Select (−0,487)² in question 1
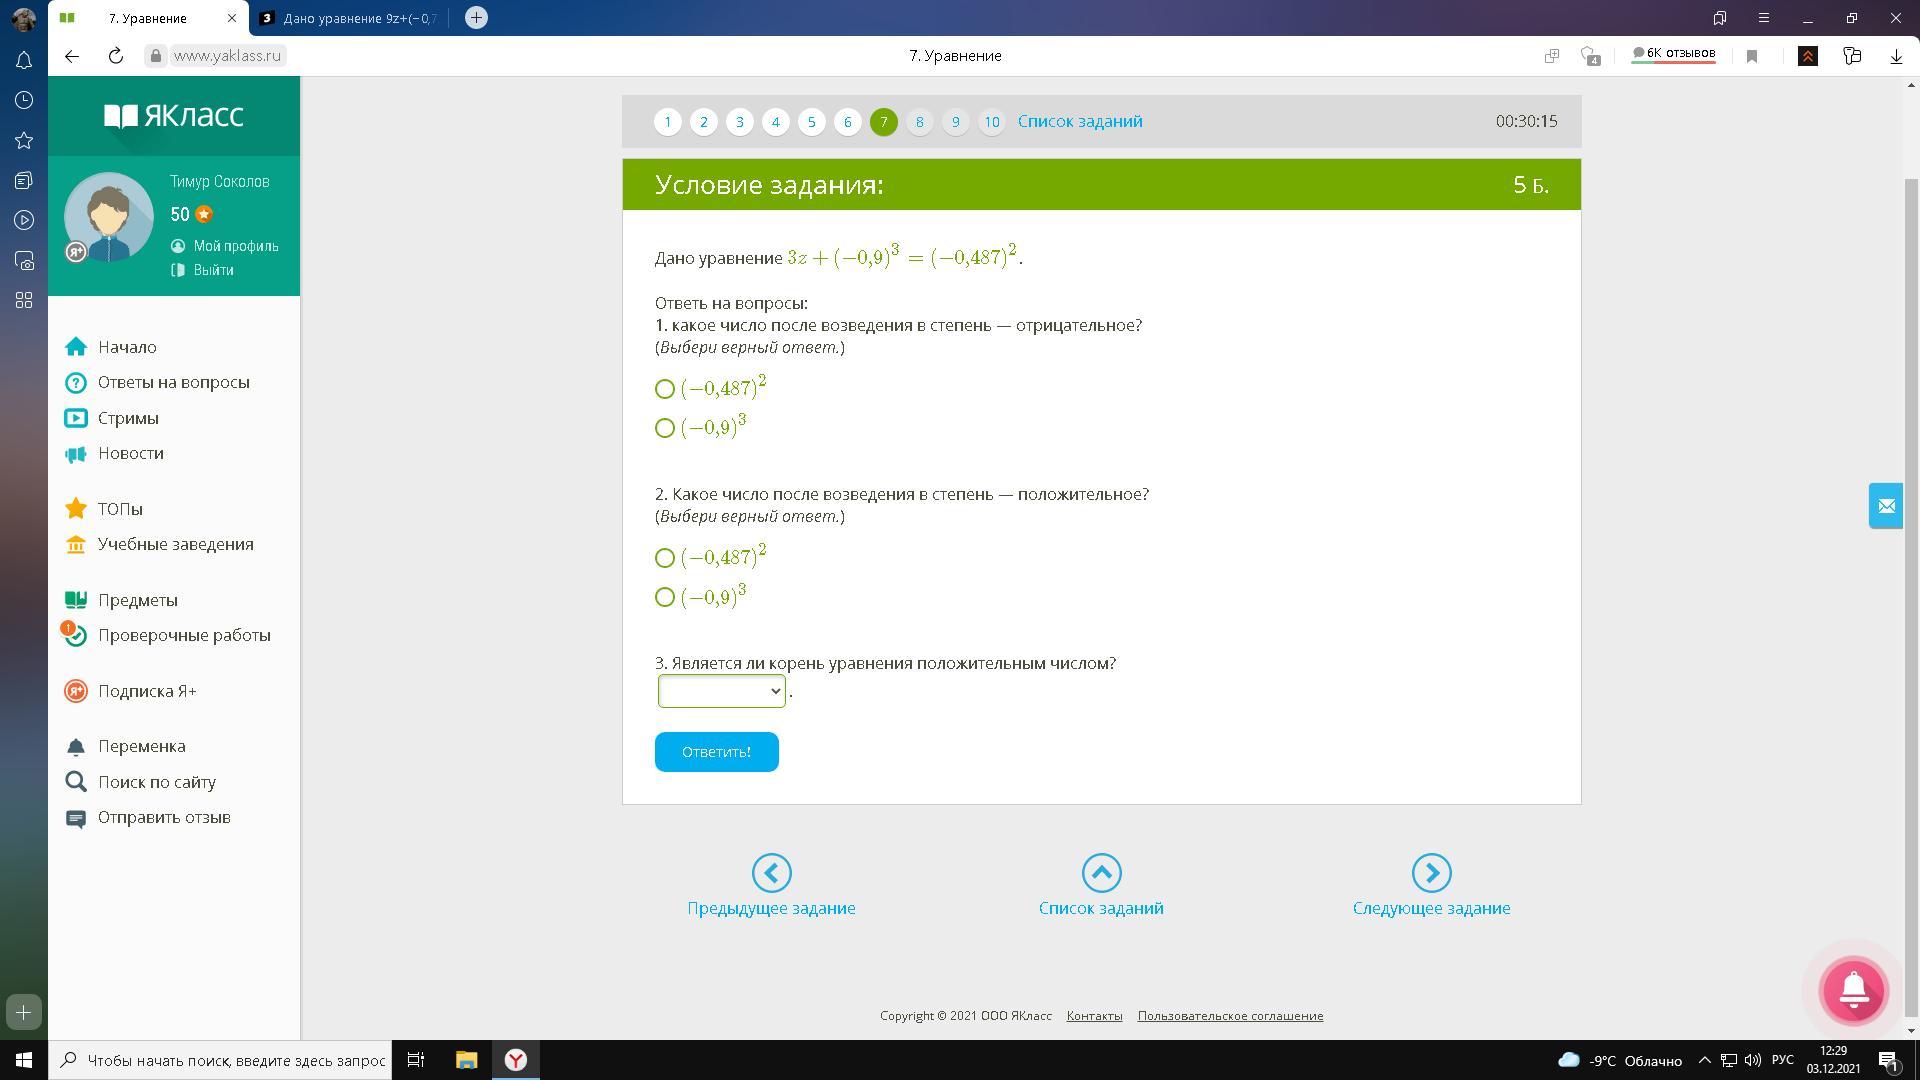This screenshot has width=1920, height=1080. pyautogui.click(x=665, y=389)
